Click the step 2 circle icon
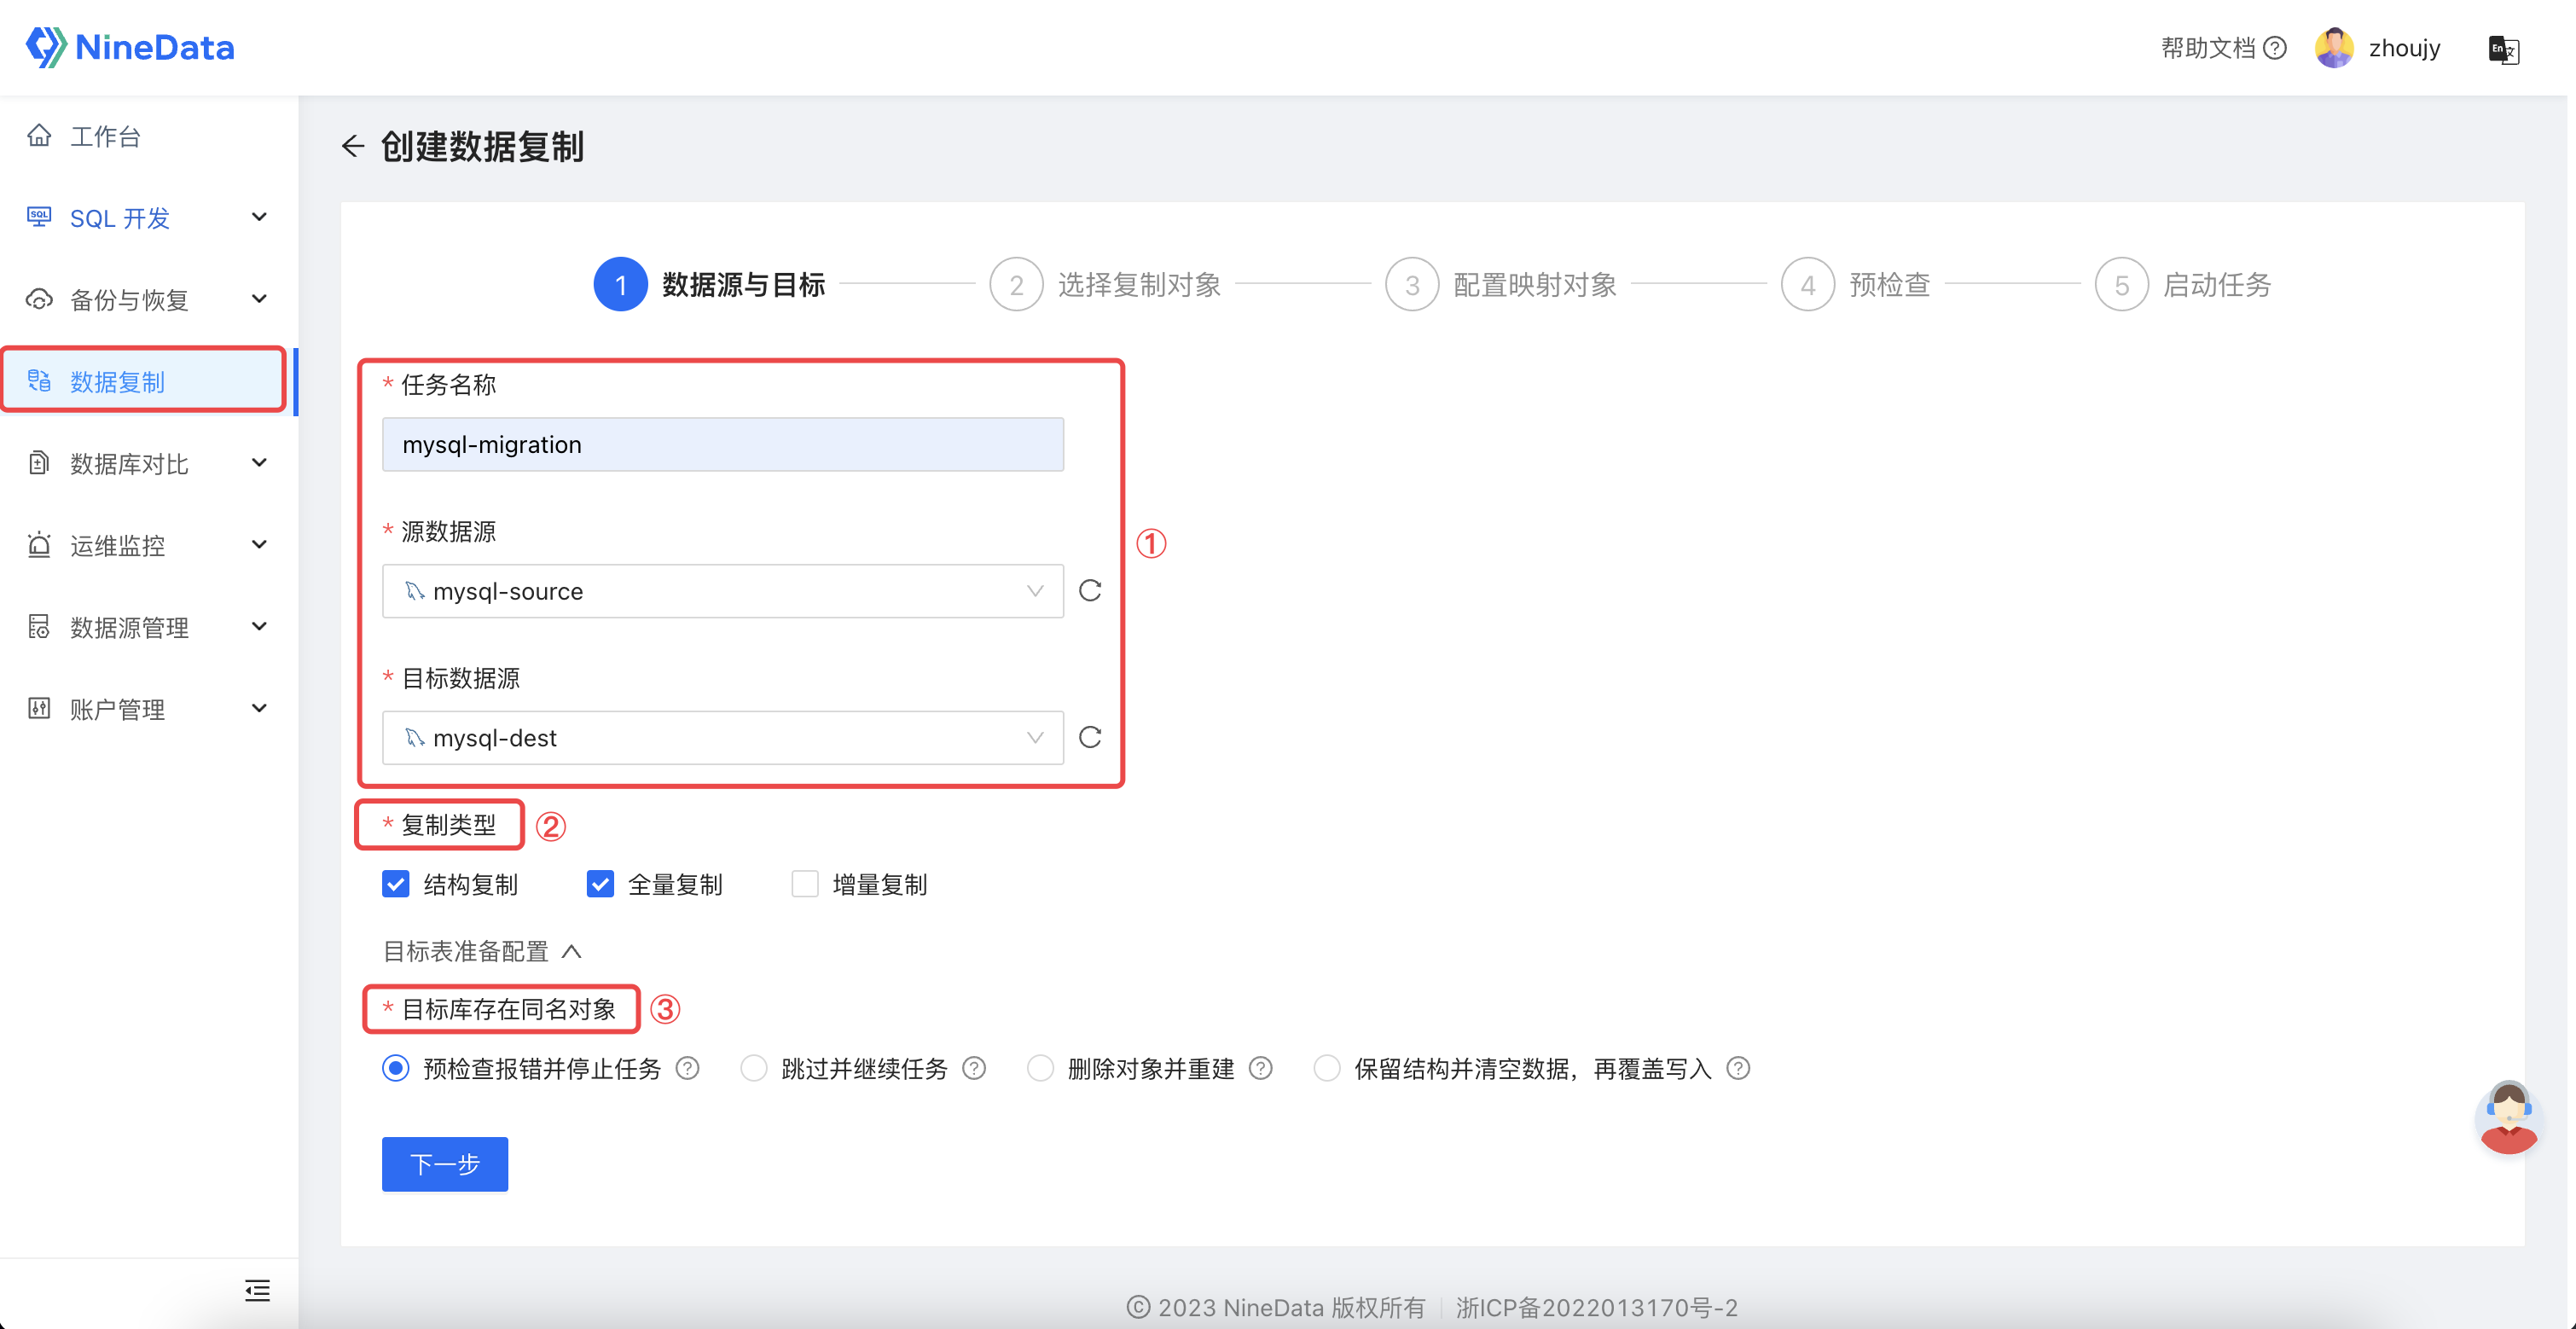Screen dimensions: 2576x1329 pyautogui.click(x=1016, y=285)
